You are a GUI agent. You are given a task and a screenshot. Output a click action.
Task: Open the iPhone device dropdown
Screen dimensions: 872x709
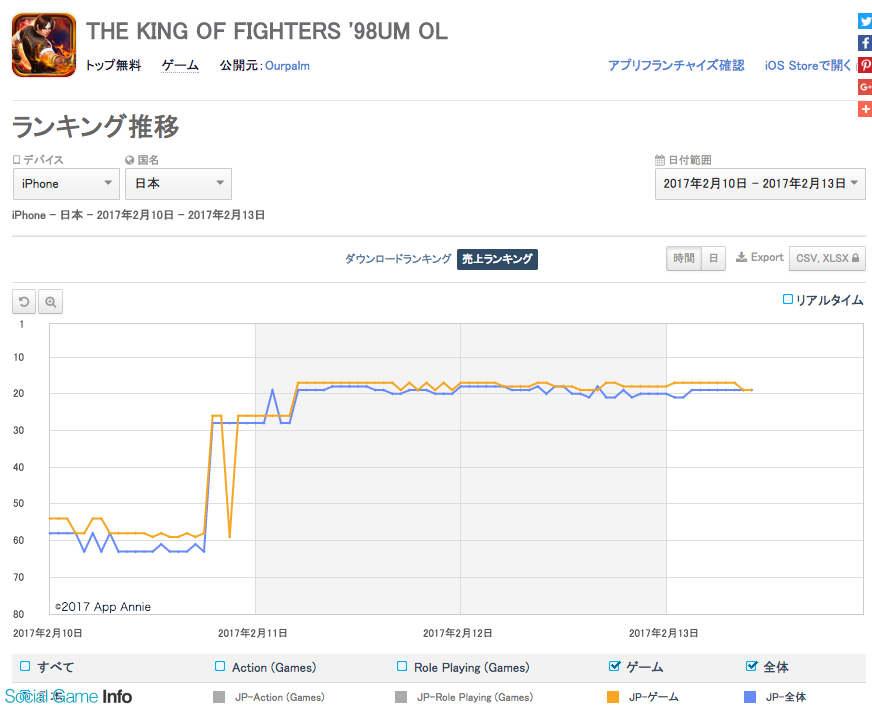pyautogui.click(x=66, y=184)
